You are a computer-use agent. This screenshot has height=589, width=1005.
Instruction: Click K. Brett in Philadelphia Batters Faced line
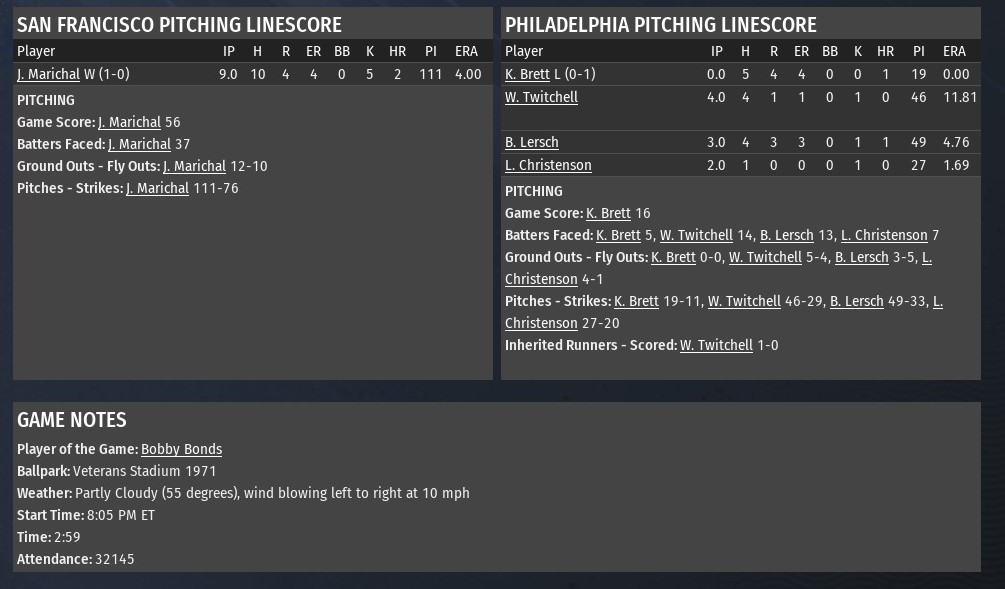click(618, 235)
